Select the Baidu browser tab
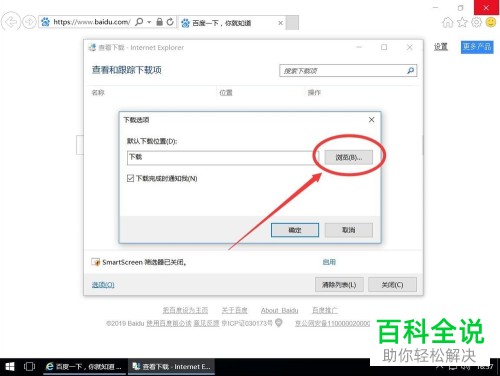 pyautogui.click(x=232, y=23)
